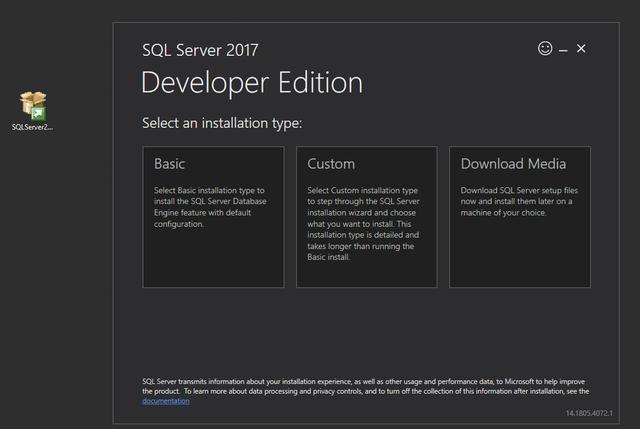Open the SQLServer2... desktop installer shortcut
The width and height of the screenshot is (640, 429).
33,111
